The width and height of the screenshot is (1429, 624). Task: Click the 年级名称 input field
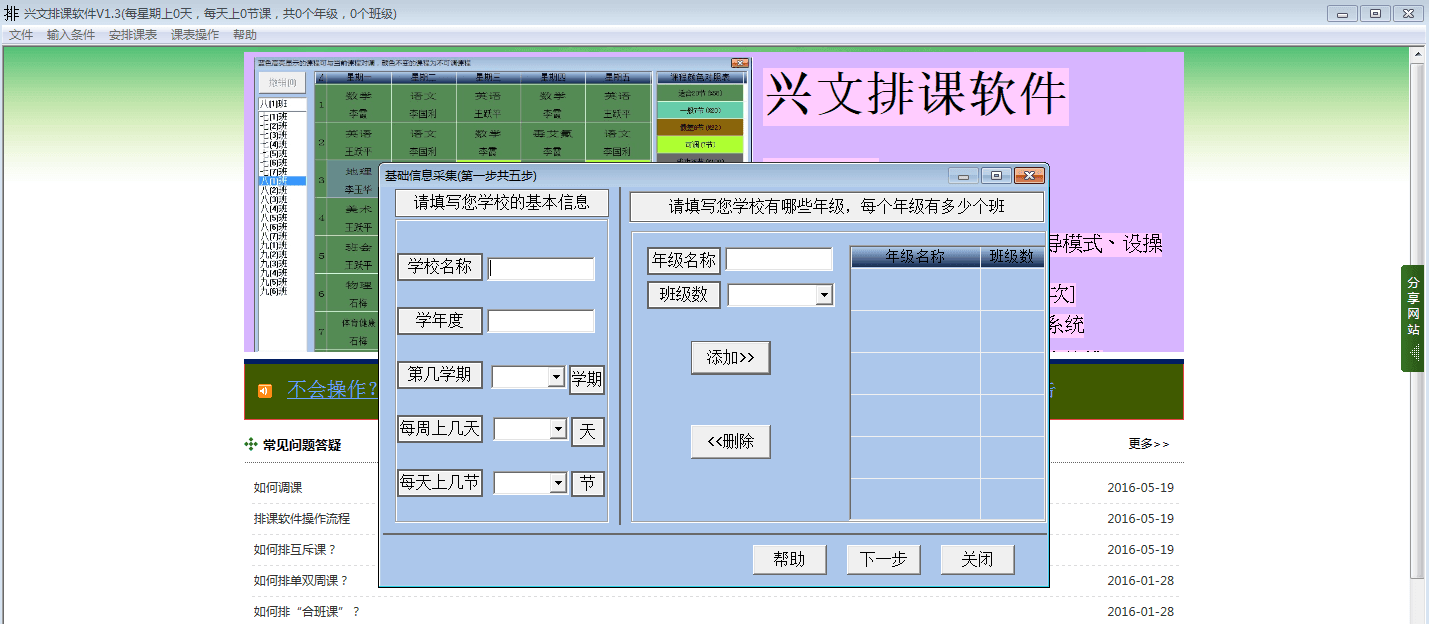[779, 260]
